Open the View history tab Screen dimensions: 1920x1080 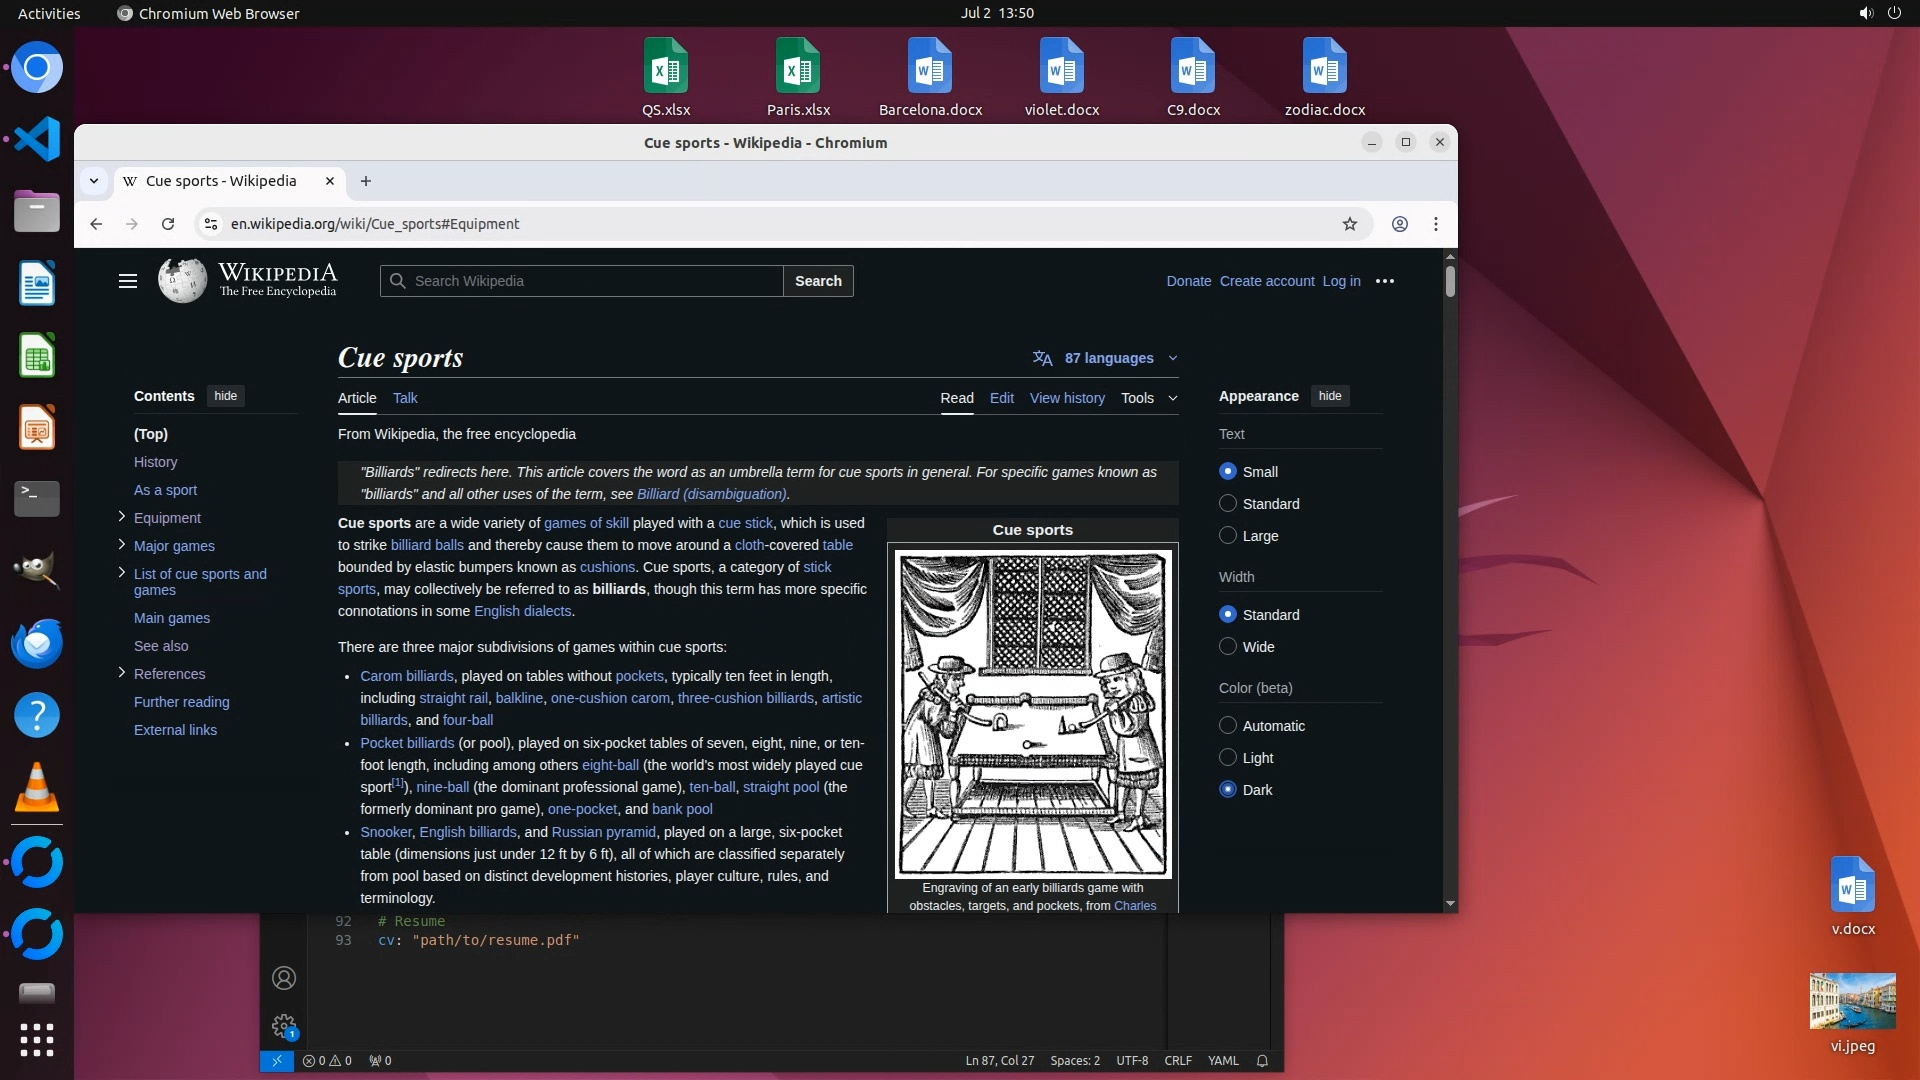[x=1067, y=398]
